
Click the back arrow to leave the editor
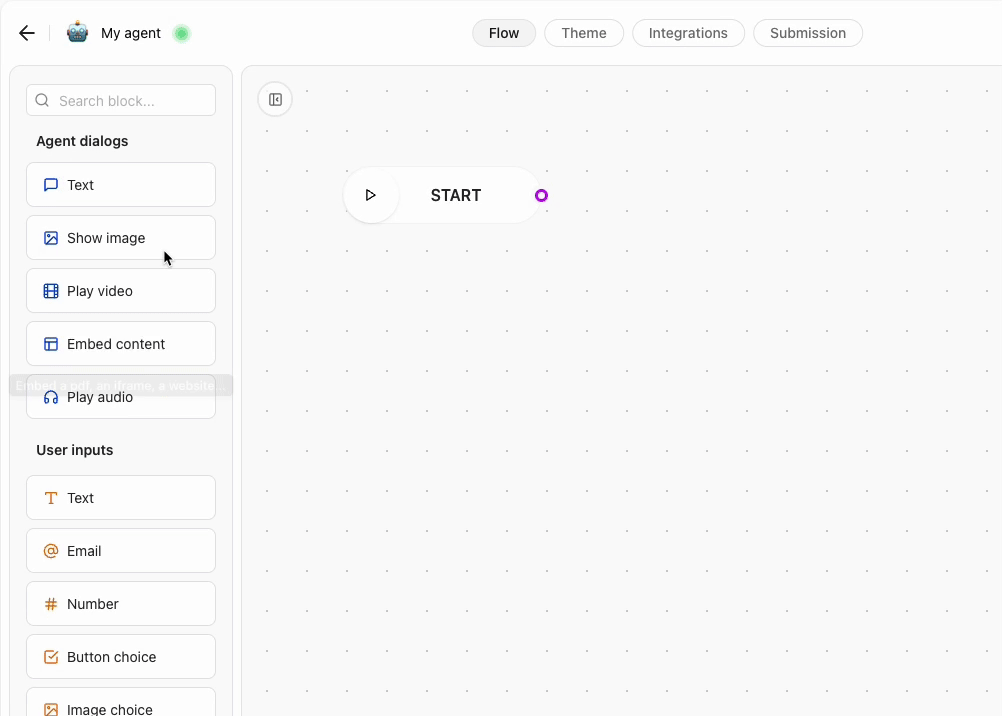[x=26, y=32]
